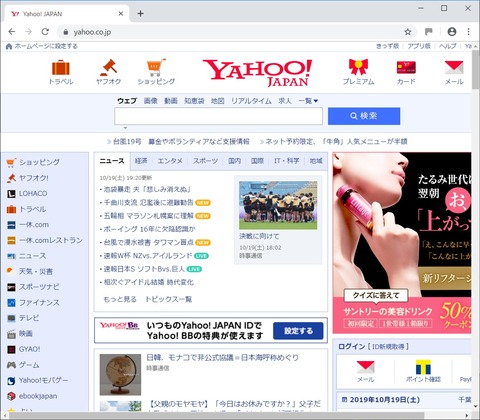480x420 pixels.
Task: Open the ヘルプ link at top right
Action: pyautogui.click(x=448, y=46)
